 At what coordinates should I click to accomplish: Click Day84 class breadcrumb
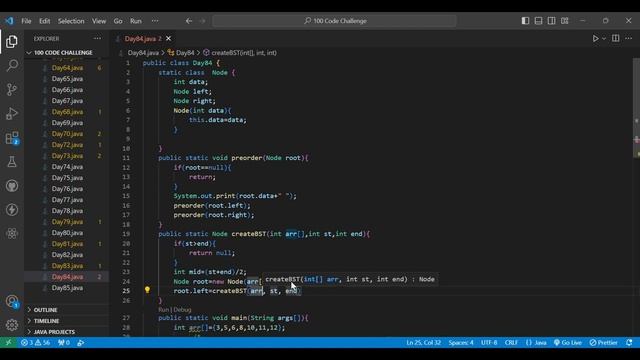click(181, 53)
